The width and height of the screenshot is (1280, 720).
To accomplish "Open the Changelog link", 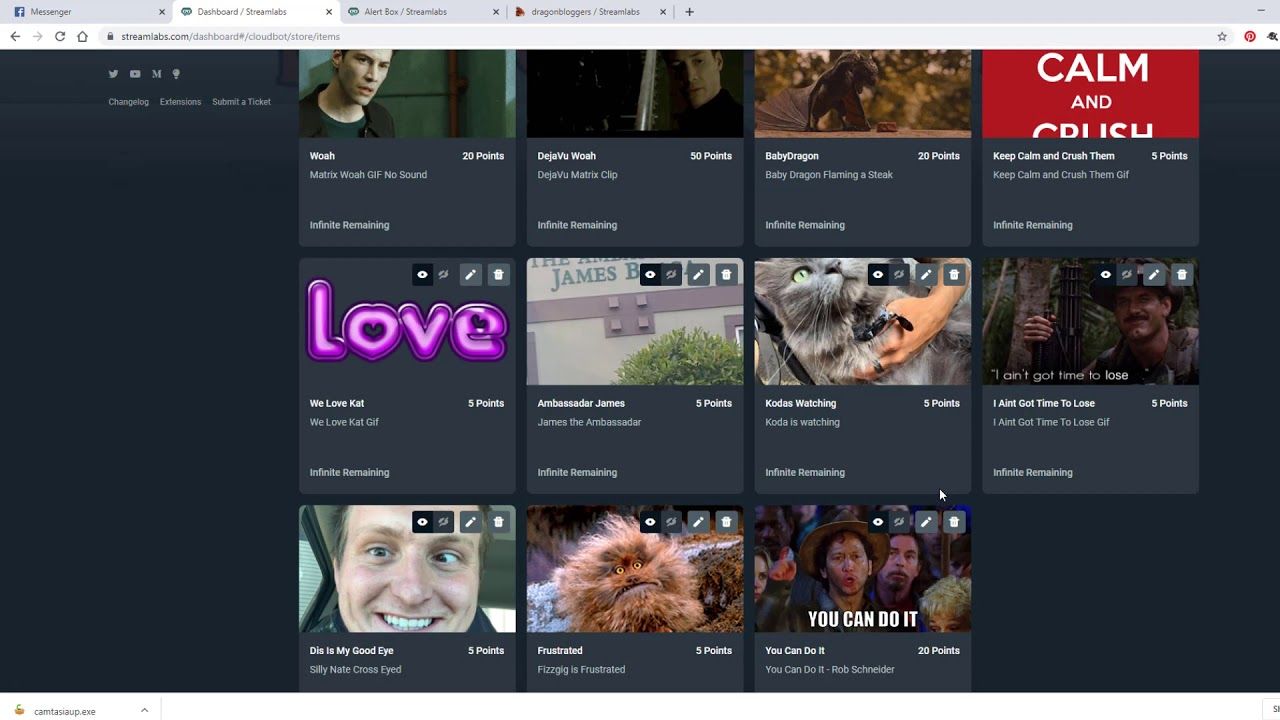I will point(128,102).
